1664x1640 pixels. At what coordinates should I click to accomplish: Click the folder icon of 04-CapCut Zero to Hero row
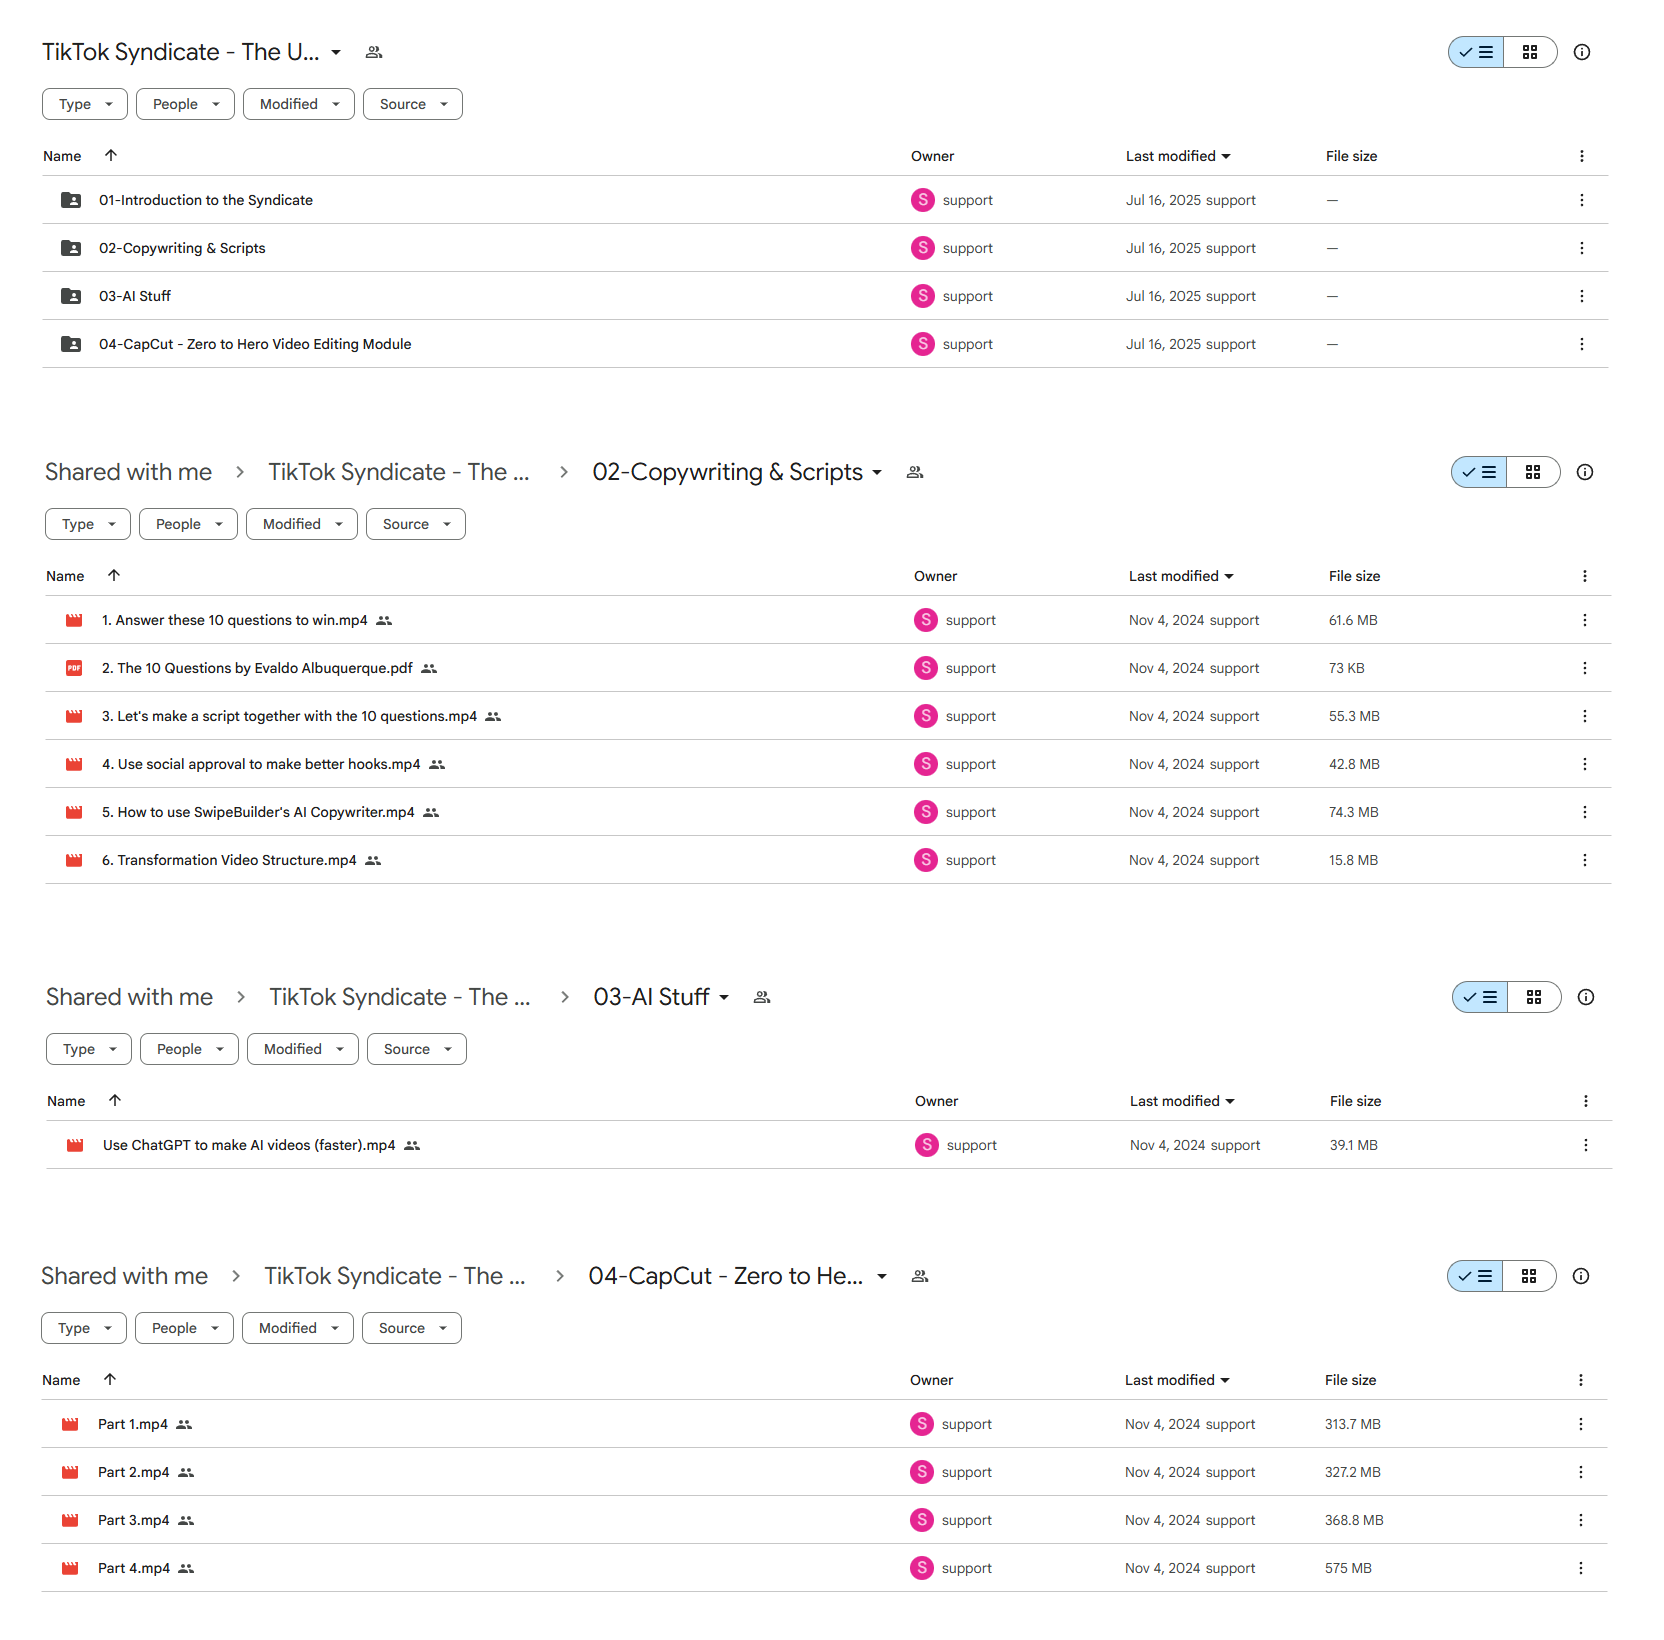[x=71, y=344]
